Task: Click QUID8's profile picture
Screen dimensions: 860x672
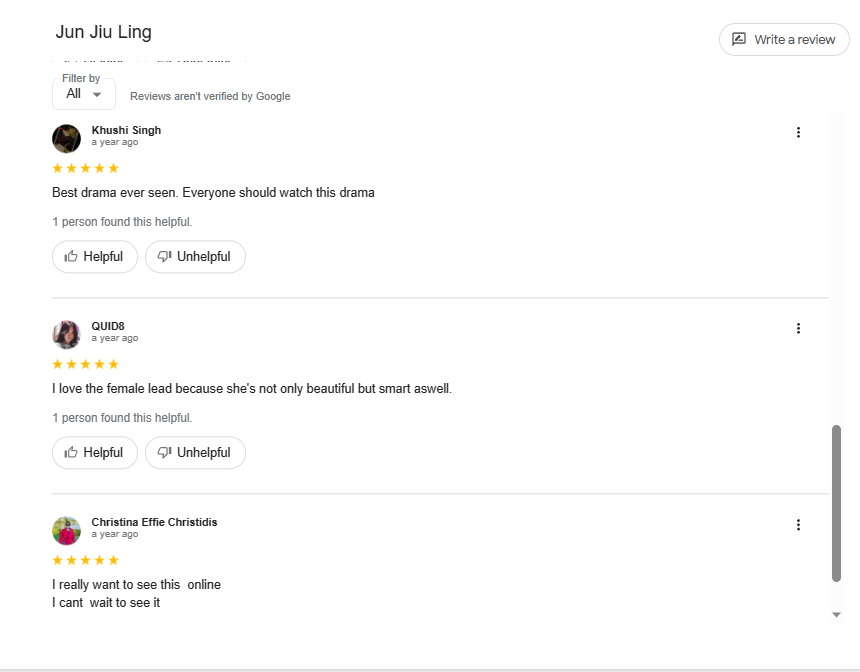Action: (67, 334)
